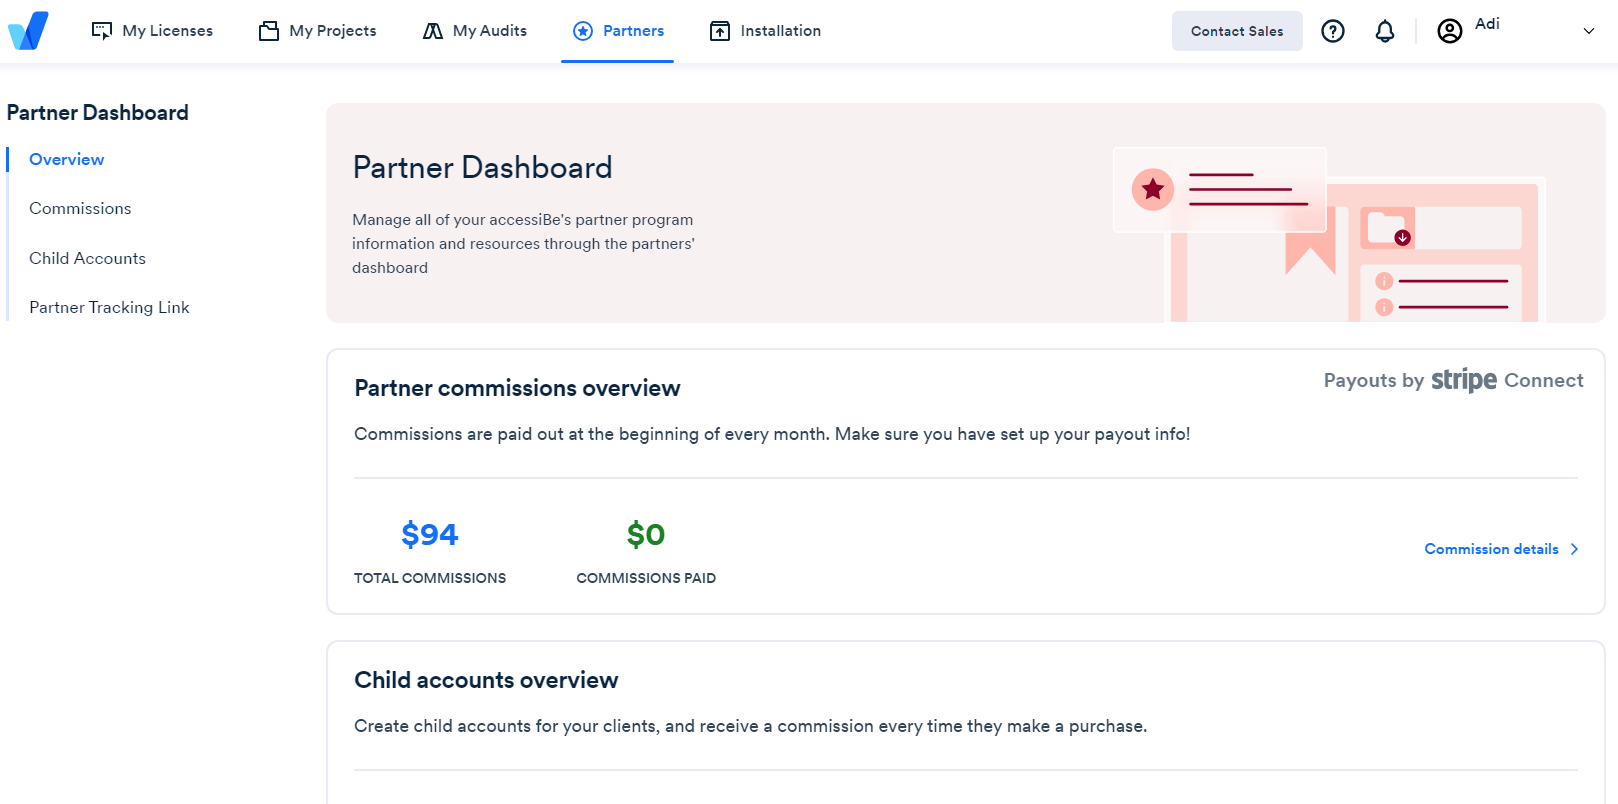Click the Installation upload icon
Viewport: 1618px width, 804px height.
tap(720, 31)
